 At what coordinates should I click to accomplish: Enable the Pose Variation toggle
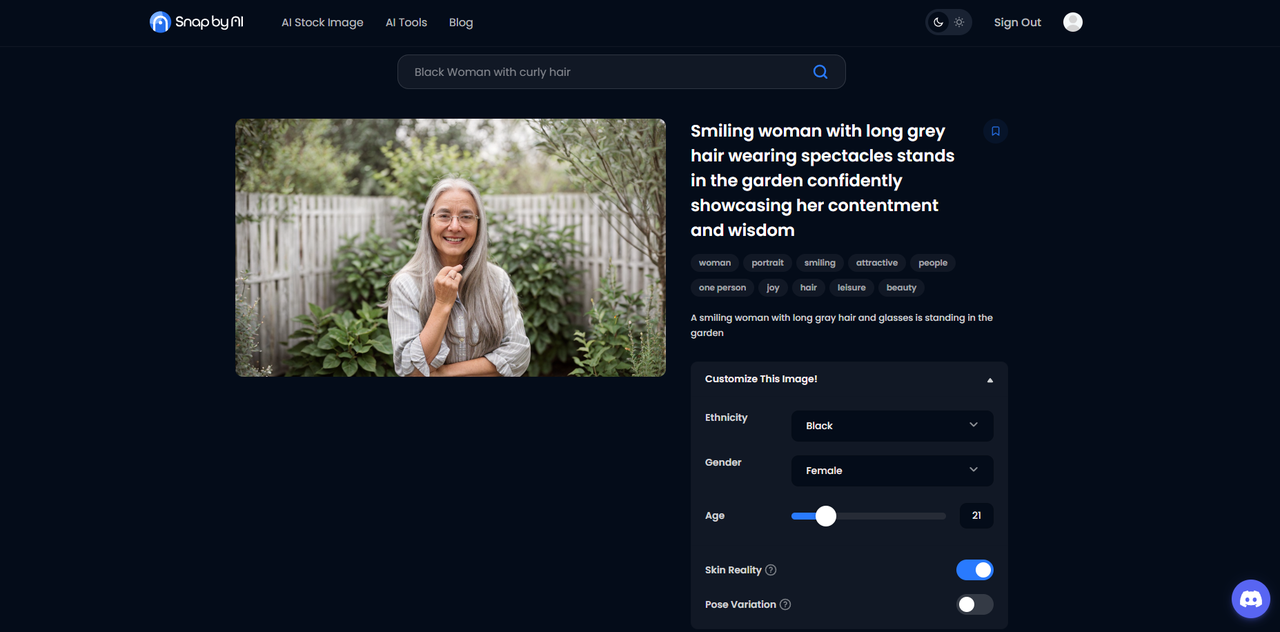(x=975, y=604)
